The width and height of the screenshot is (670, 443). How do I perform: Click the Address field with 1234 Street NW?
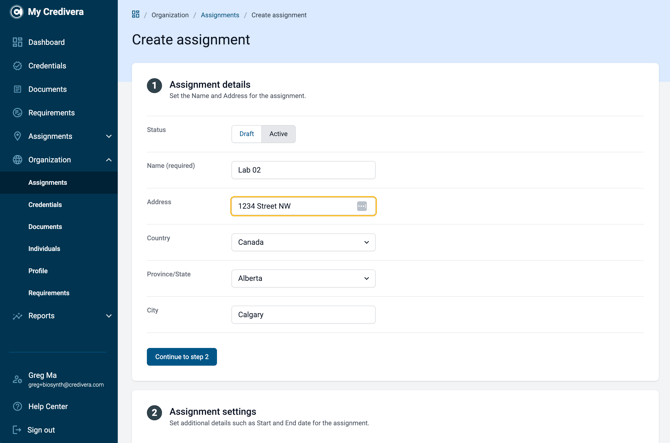pos(303,206)
